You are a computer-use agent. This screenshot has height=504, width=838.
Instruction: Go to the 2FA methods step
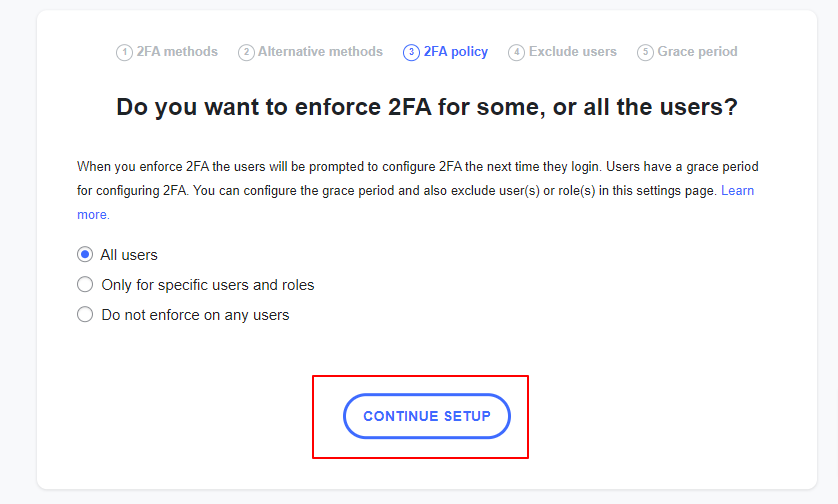coord(177,52)
